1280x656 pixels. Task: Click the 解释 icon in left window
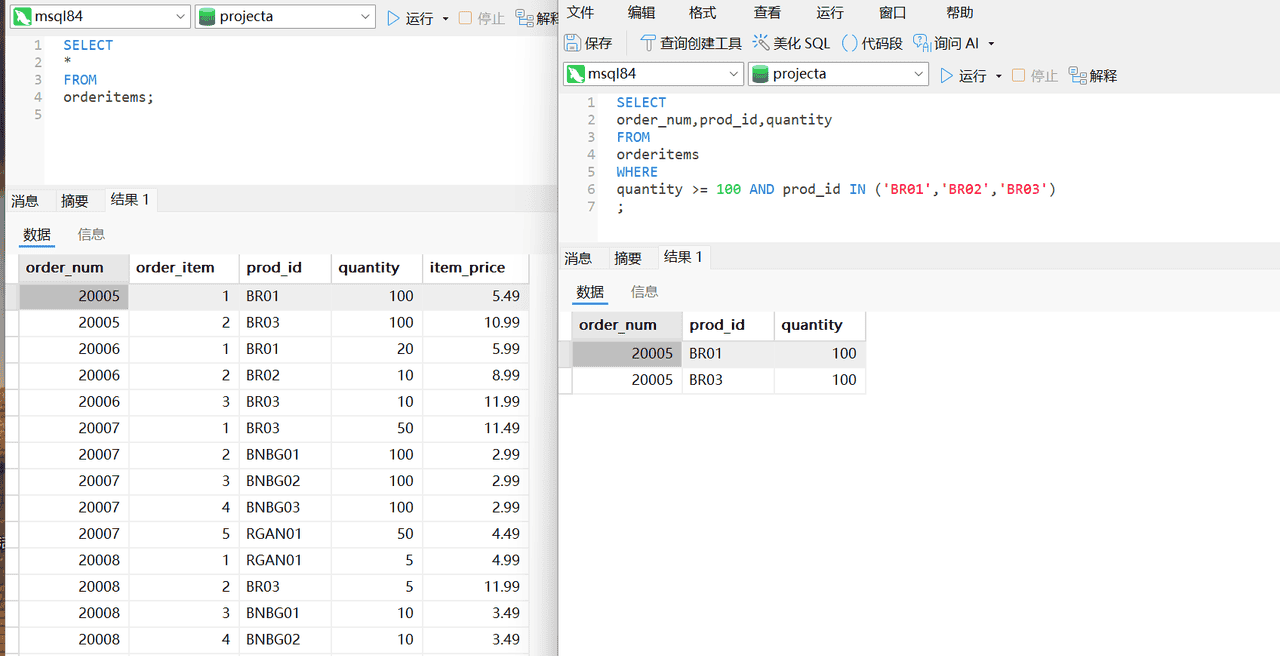[525, 18]
